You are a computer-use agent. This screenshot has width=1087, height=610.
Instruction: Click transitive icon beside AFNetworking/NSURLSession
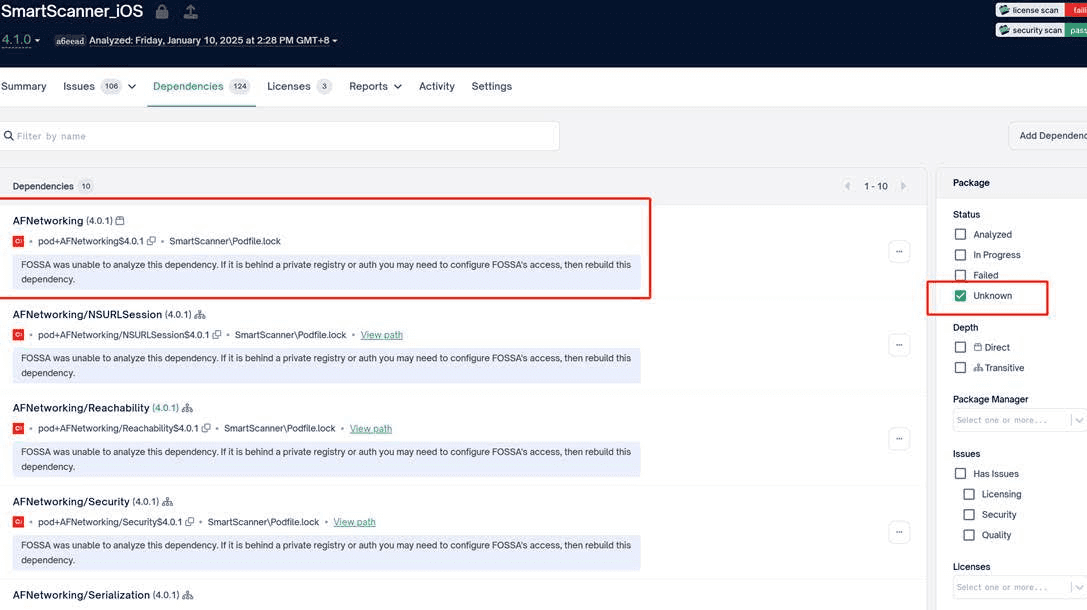(200, 315)
